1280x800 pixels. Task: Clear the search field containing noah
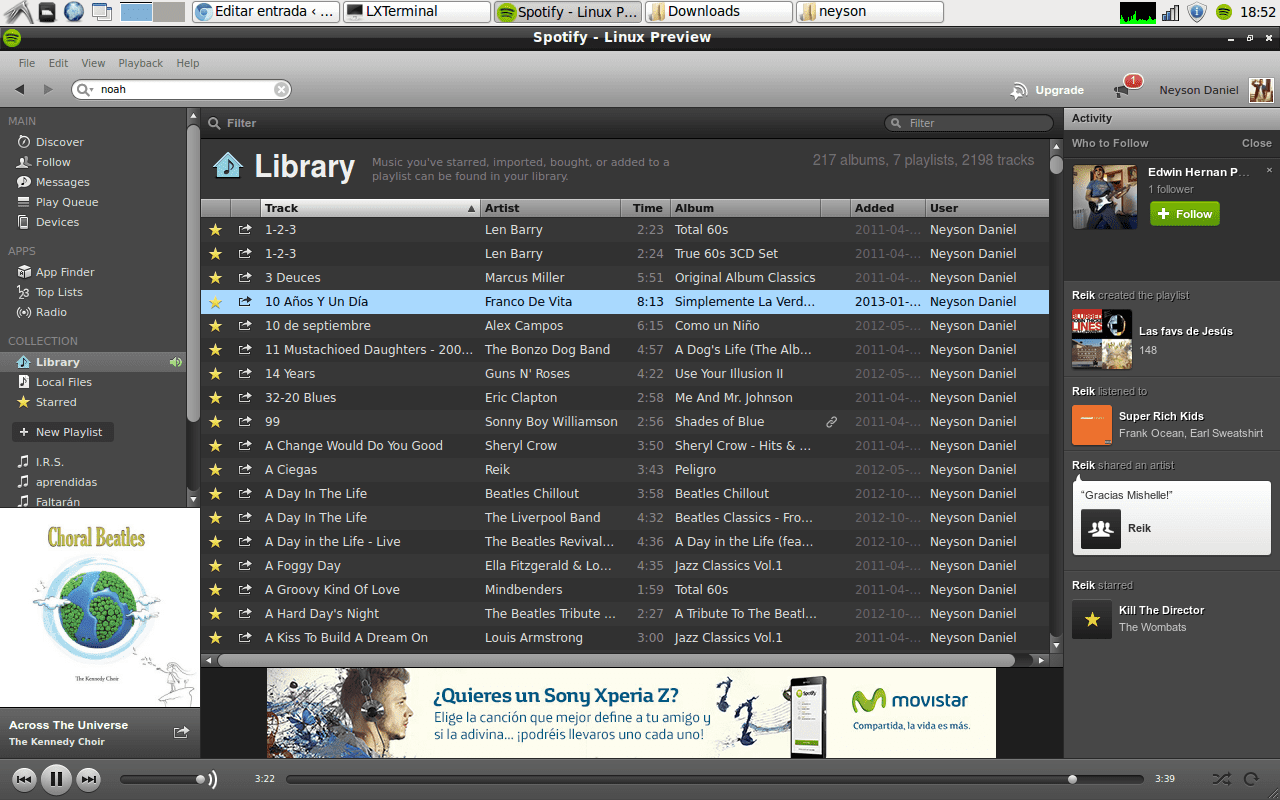coord(282,89)
